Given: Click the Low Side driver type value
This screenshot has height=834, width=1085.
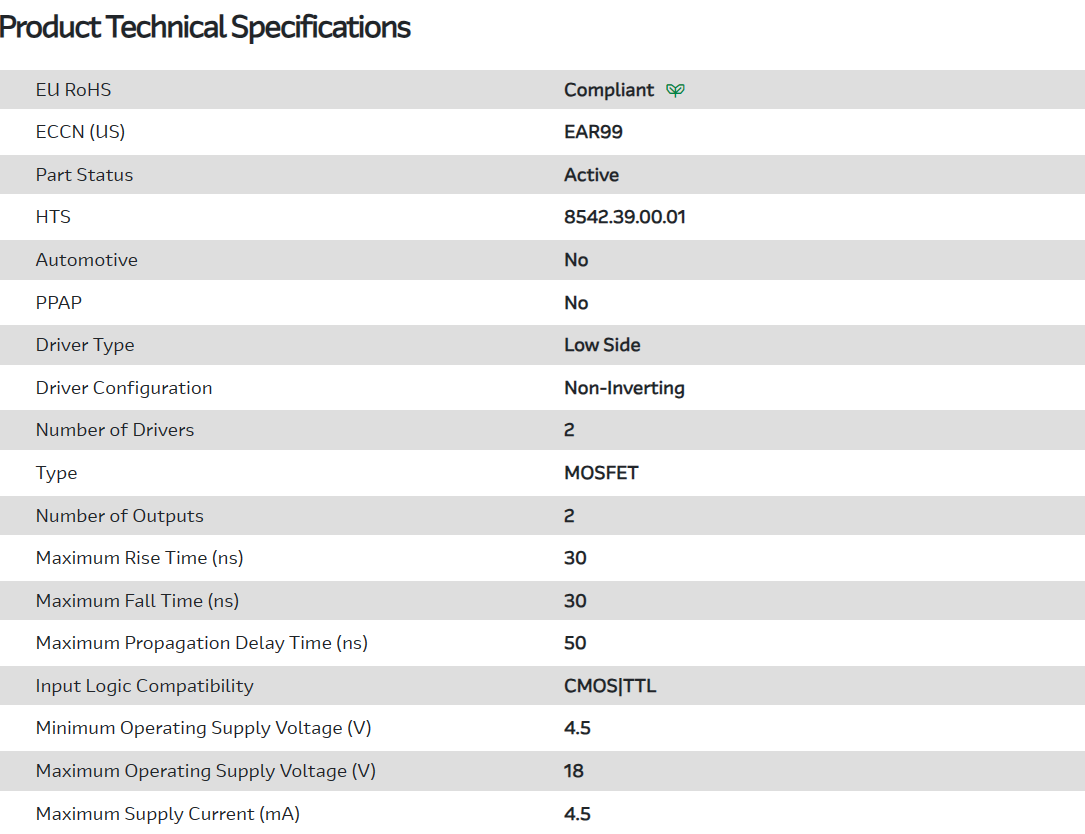Looking at the screenshot, I should coord(602,345).
